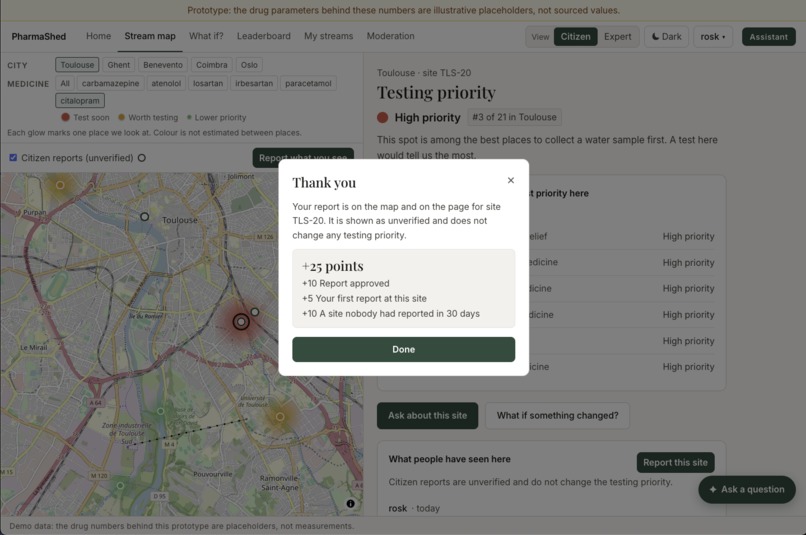Click Report what you see button

point(303,157)
